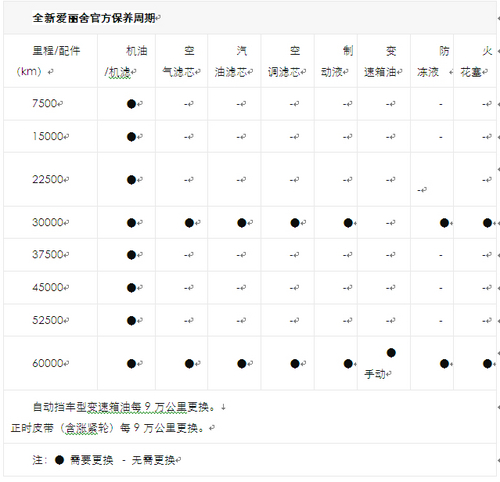Click the 手动 label in 变速箱油 cell

click(375, 374)
